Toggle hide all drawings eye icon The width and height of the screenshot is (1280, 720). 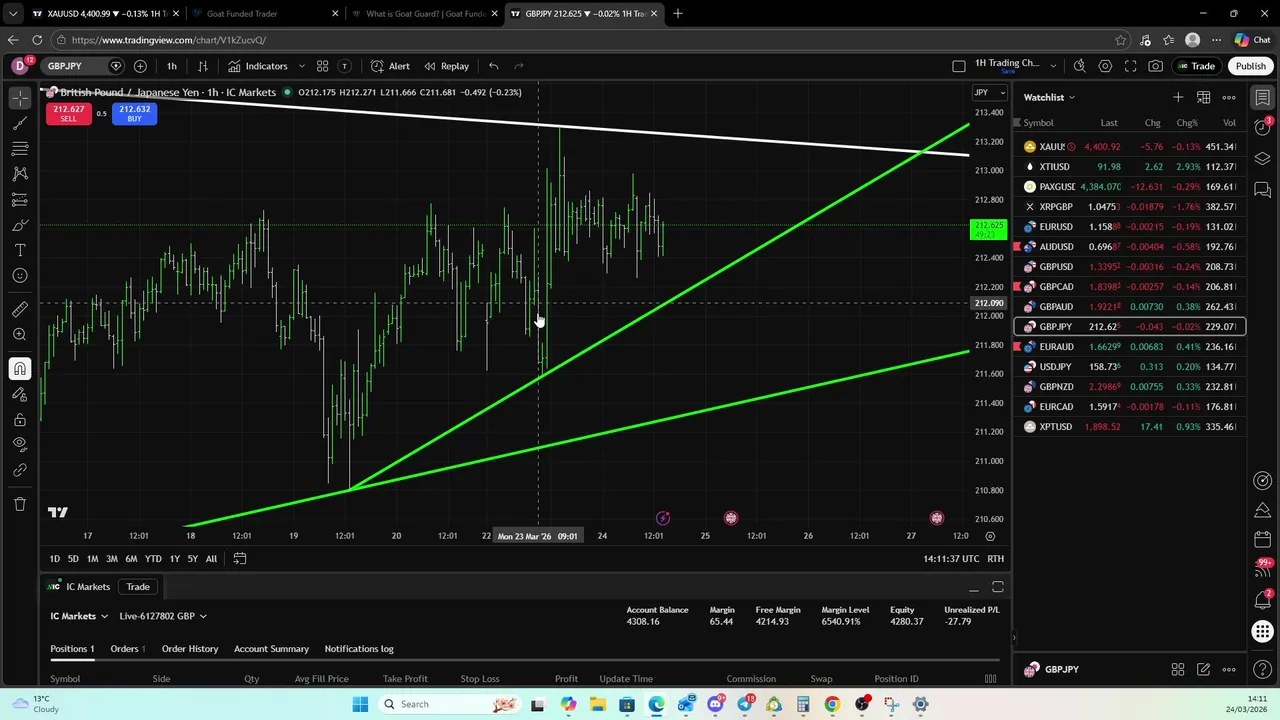[20, 445]
